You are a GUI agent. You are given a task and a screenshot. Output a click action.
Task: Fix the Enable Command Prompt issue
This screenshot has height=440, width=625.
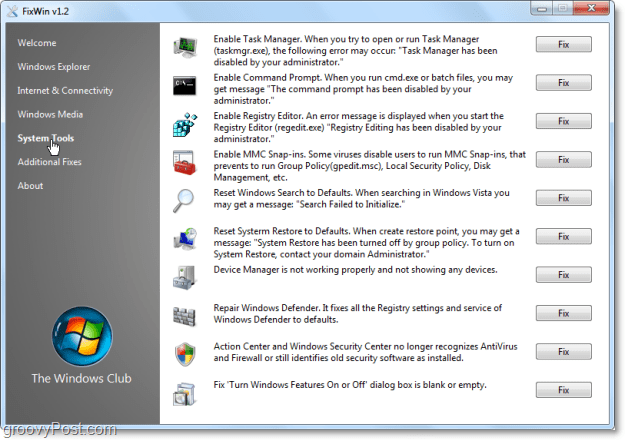564,82
